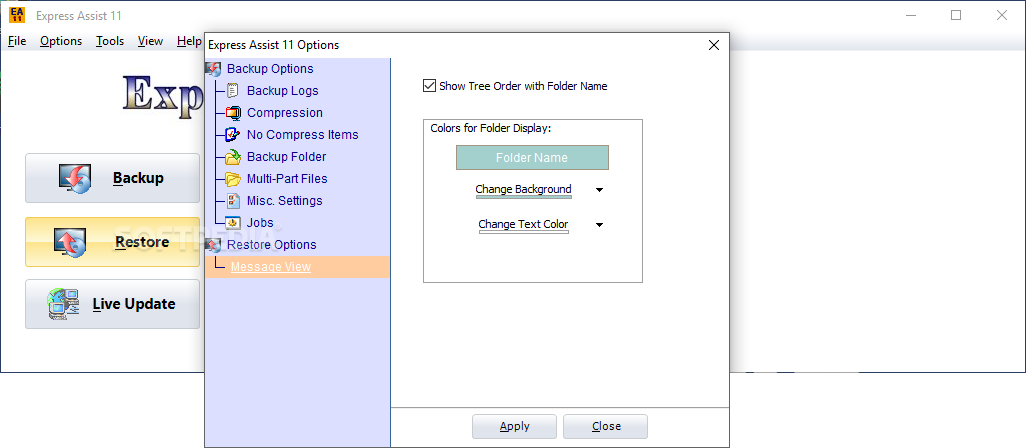Image resolution: width=1026 pixels, height=448 pixels.
Task: Open the Options menu
Action: point(61,41)
